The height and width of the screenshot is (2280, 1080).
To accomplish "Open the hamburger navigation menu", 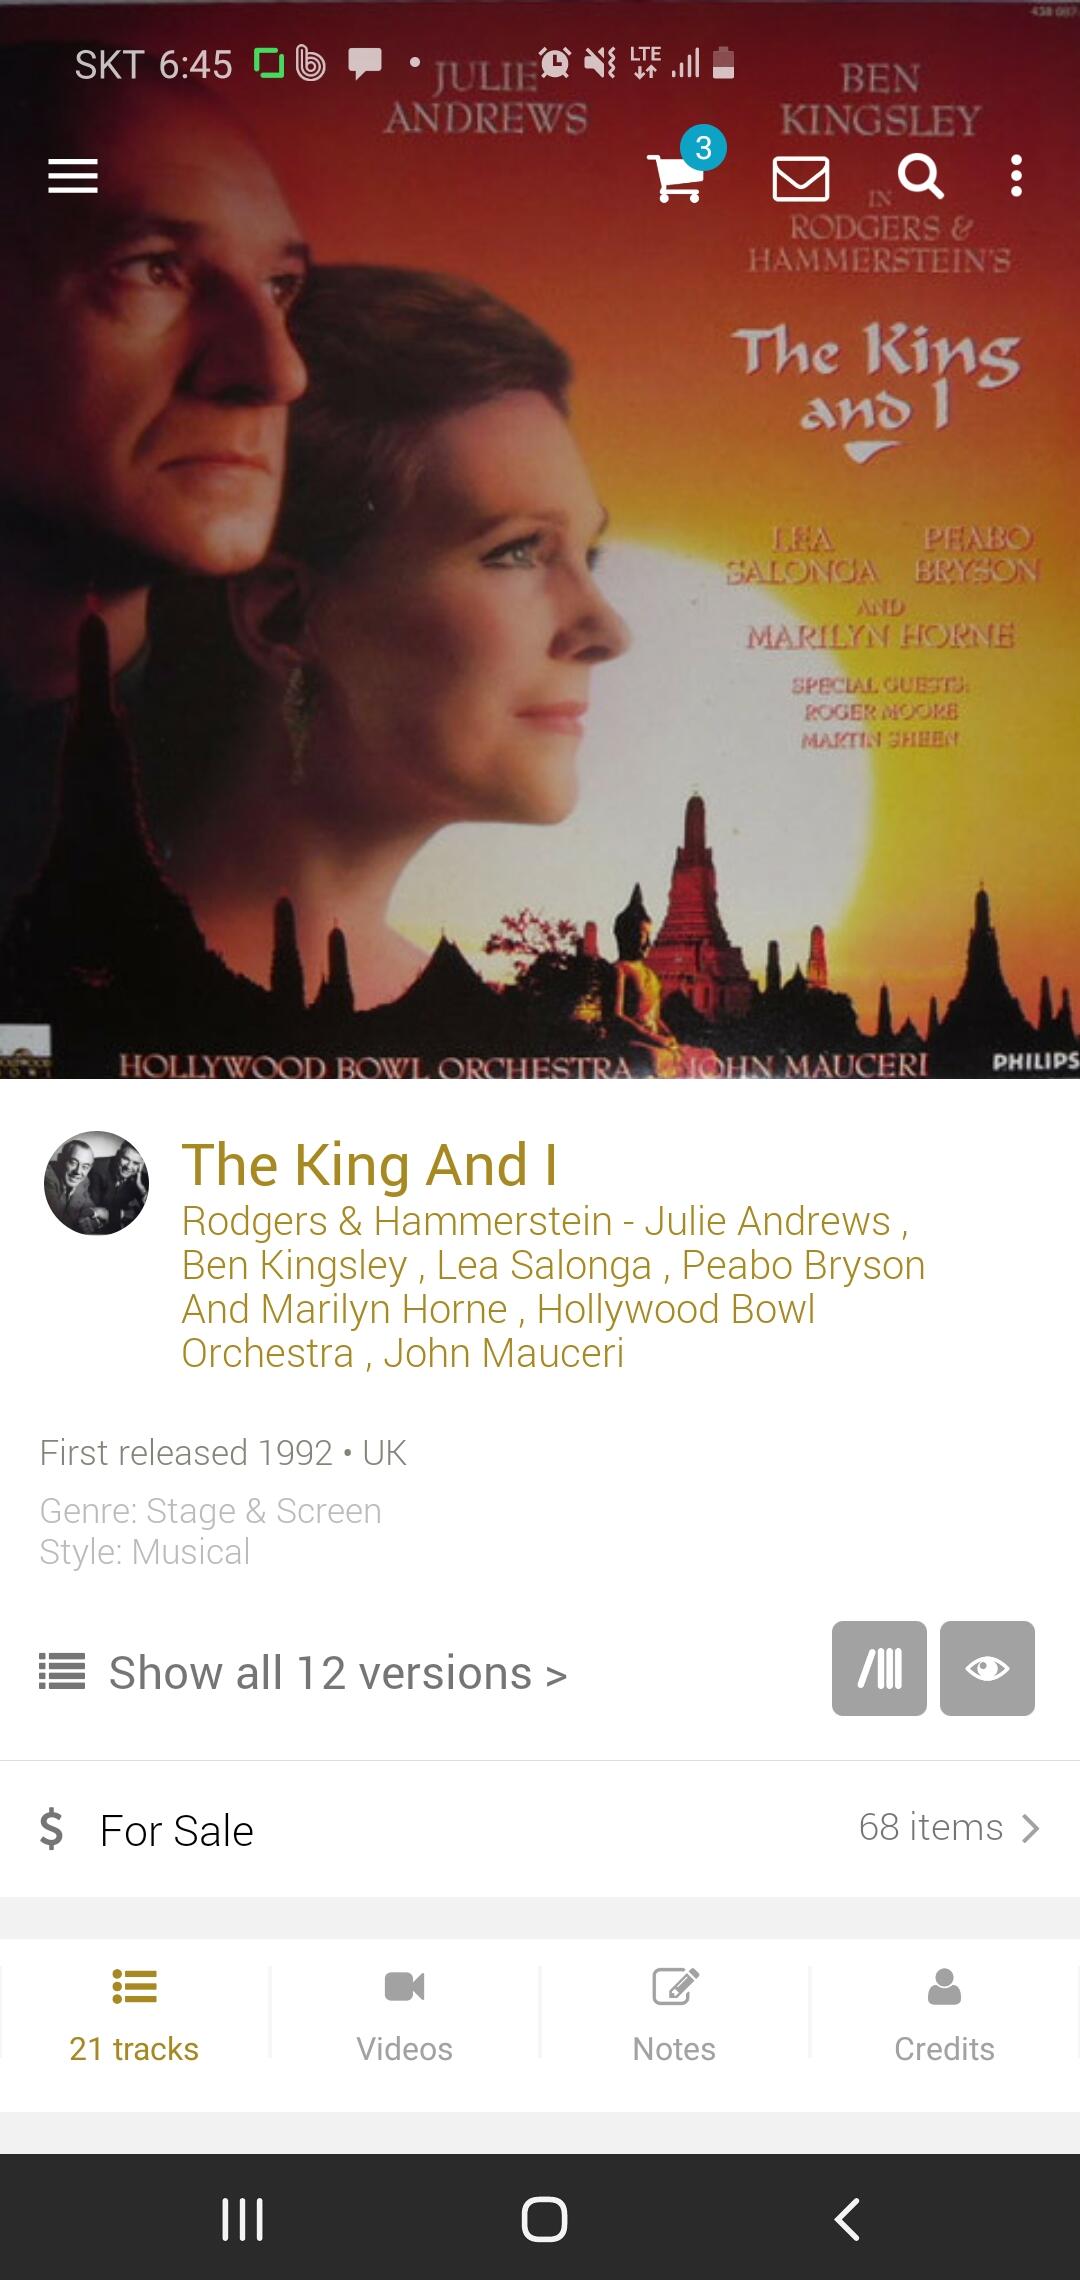I will [73, 177].
